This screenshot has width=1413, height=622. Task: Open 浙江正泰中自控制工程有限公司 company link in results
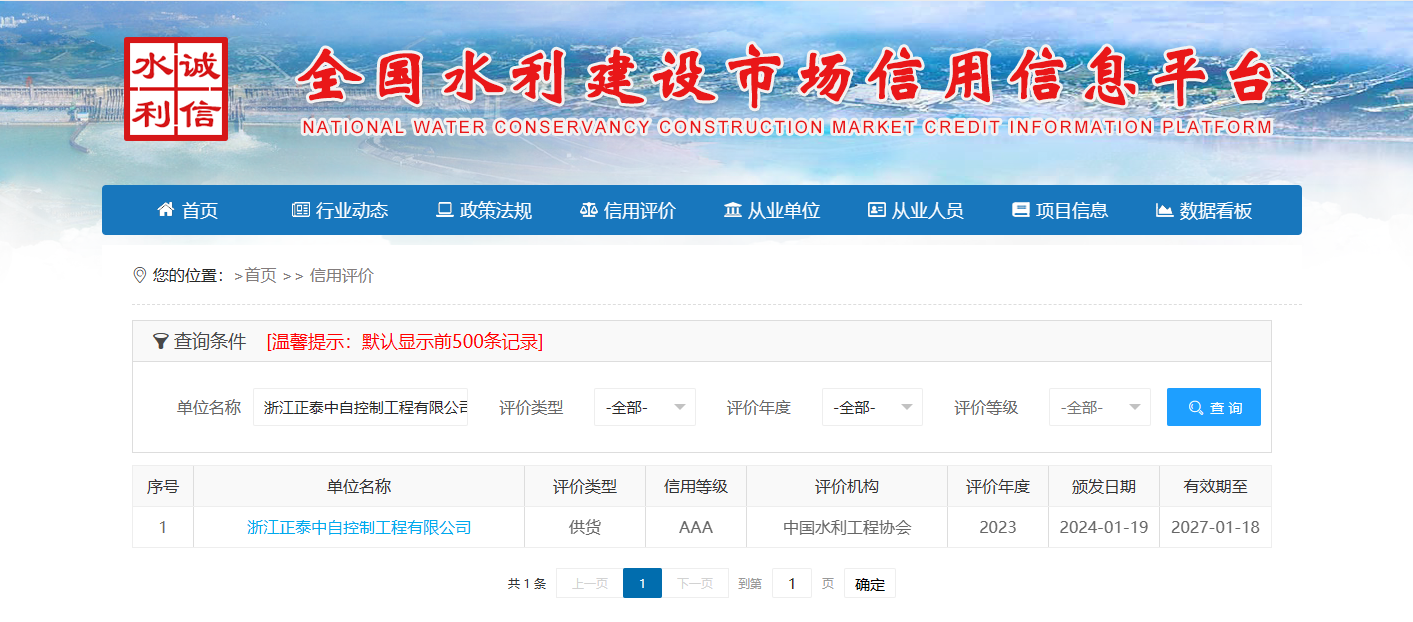pyautogui.click(x=359, y=527)
